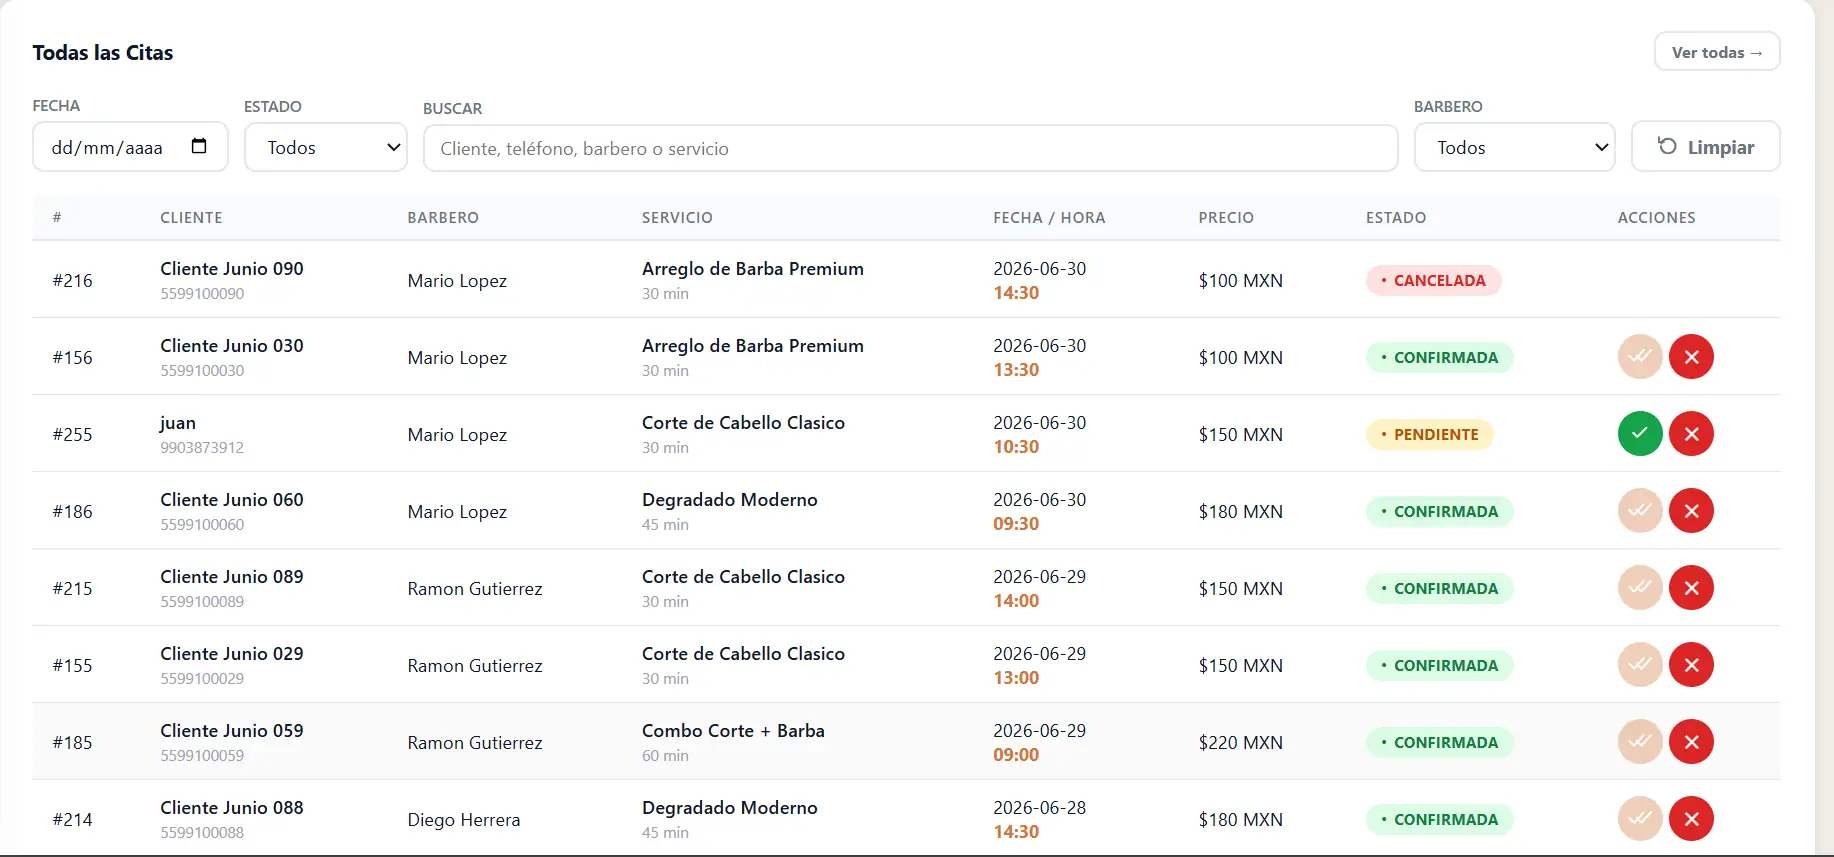Click the Todas las Citas heading
Screen dimensions: 1834x857
(103, 52)
